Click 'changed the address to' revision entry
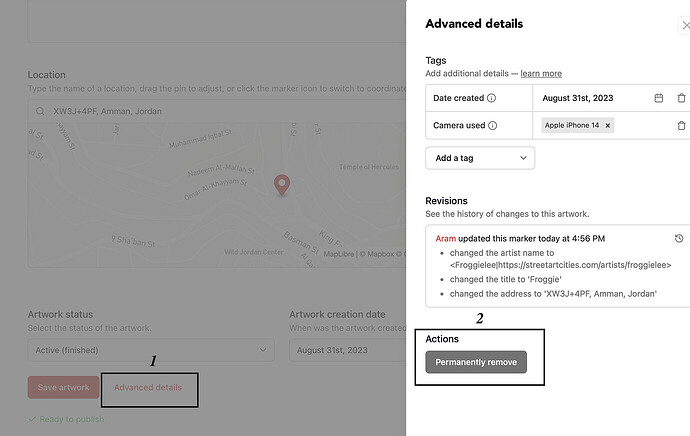Viewport: 690px width, 436px height. point(553,294)
